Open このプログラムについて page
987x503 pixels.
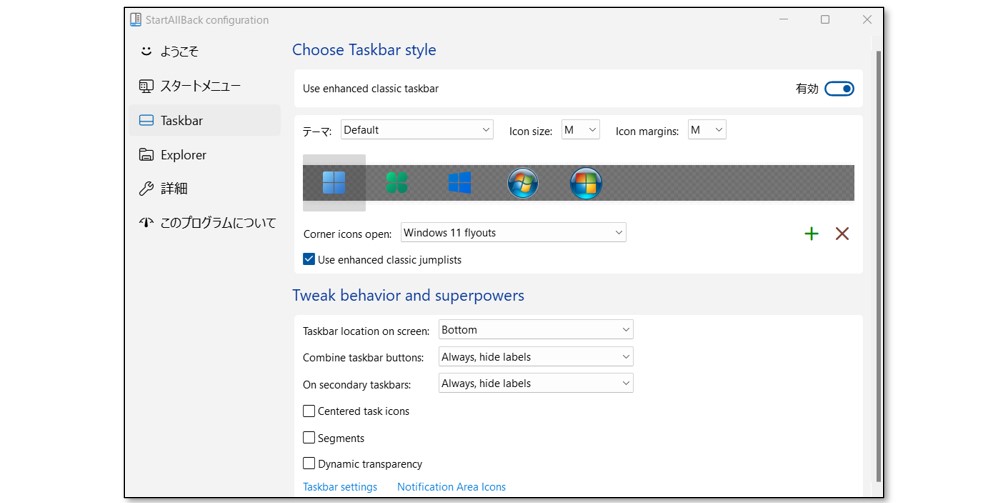pyautogui.click(x=205, y=222)
